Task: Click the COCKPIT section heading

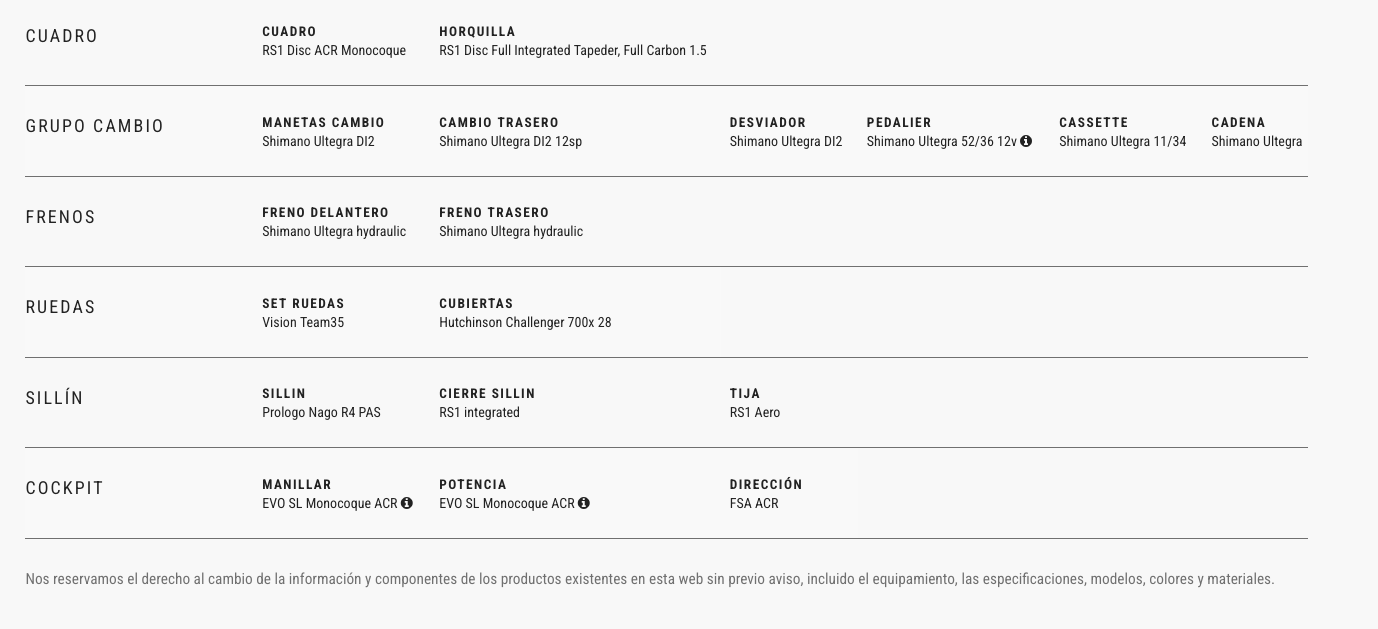Action: [x=65, y=488]
